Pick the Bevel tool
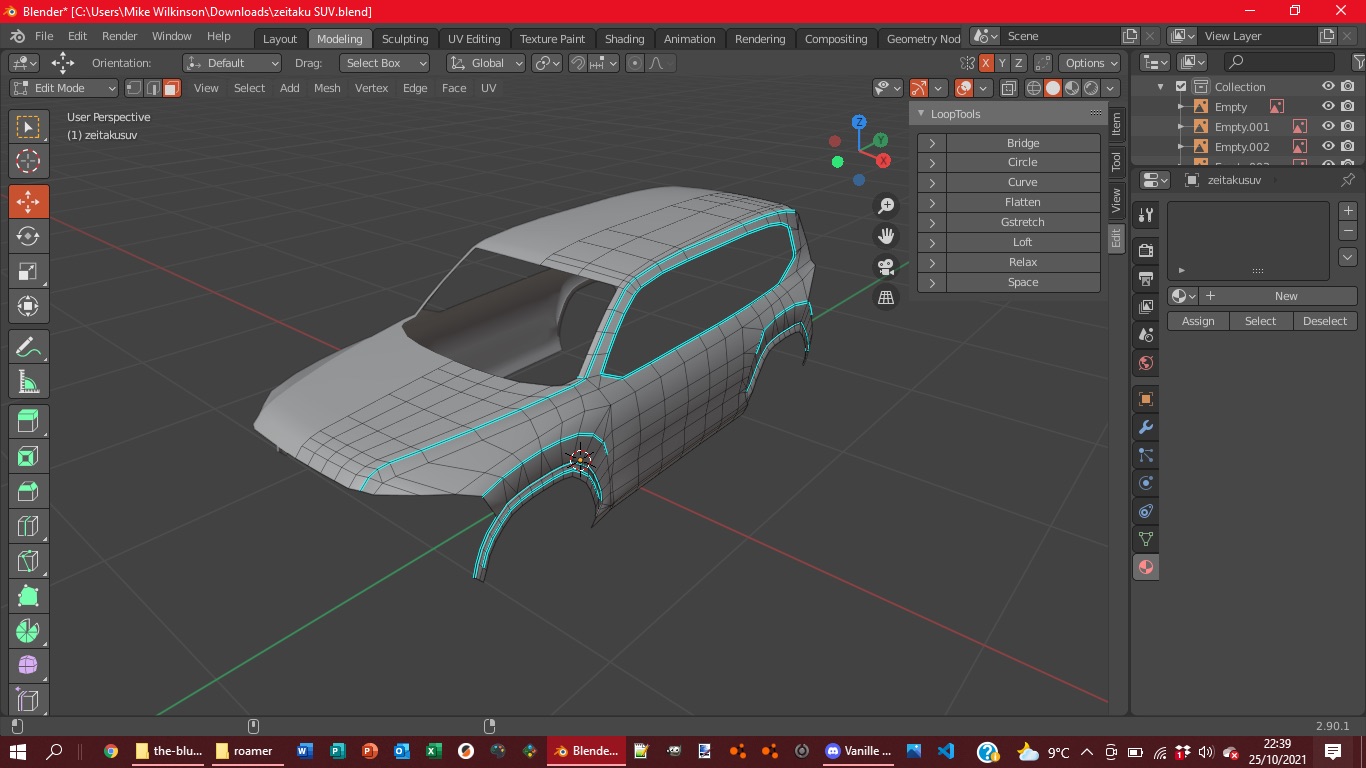The image size is (1366, 768). 28,491
